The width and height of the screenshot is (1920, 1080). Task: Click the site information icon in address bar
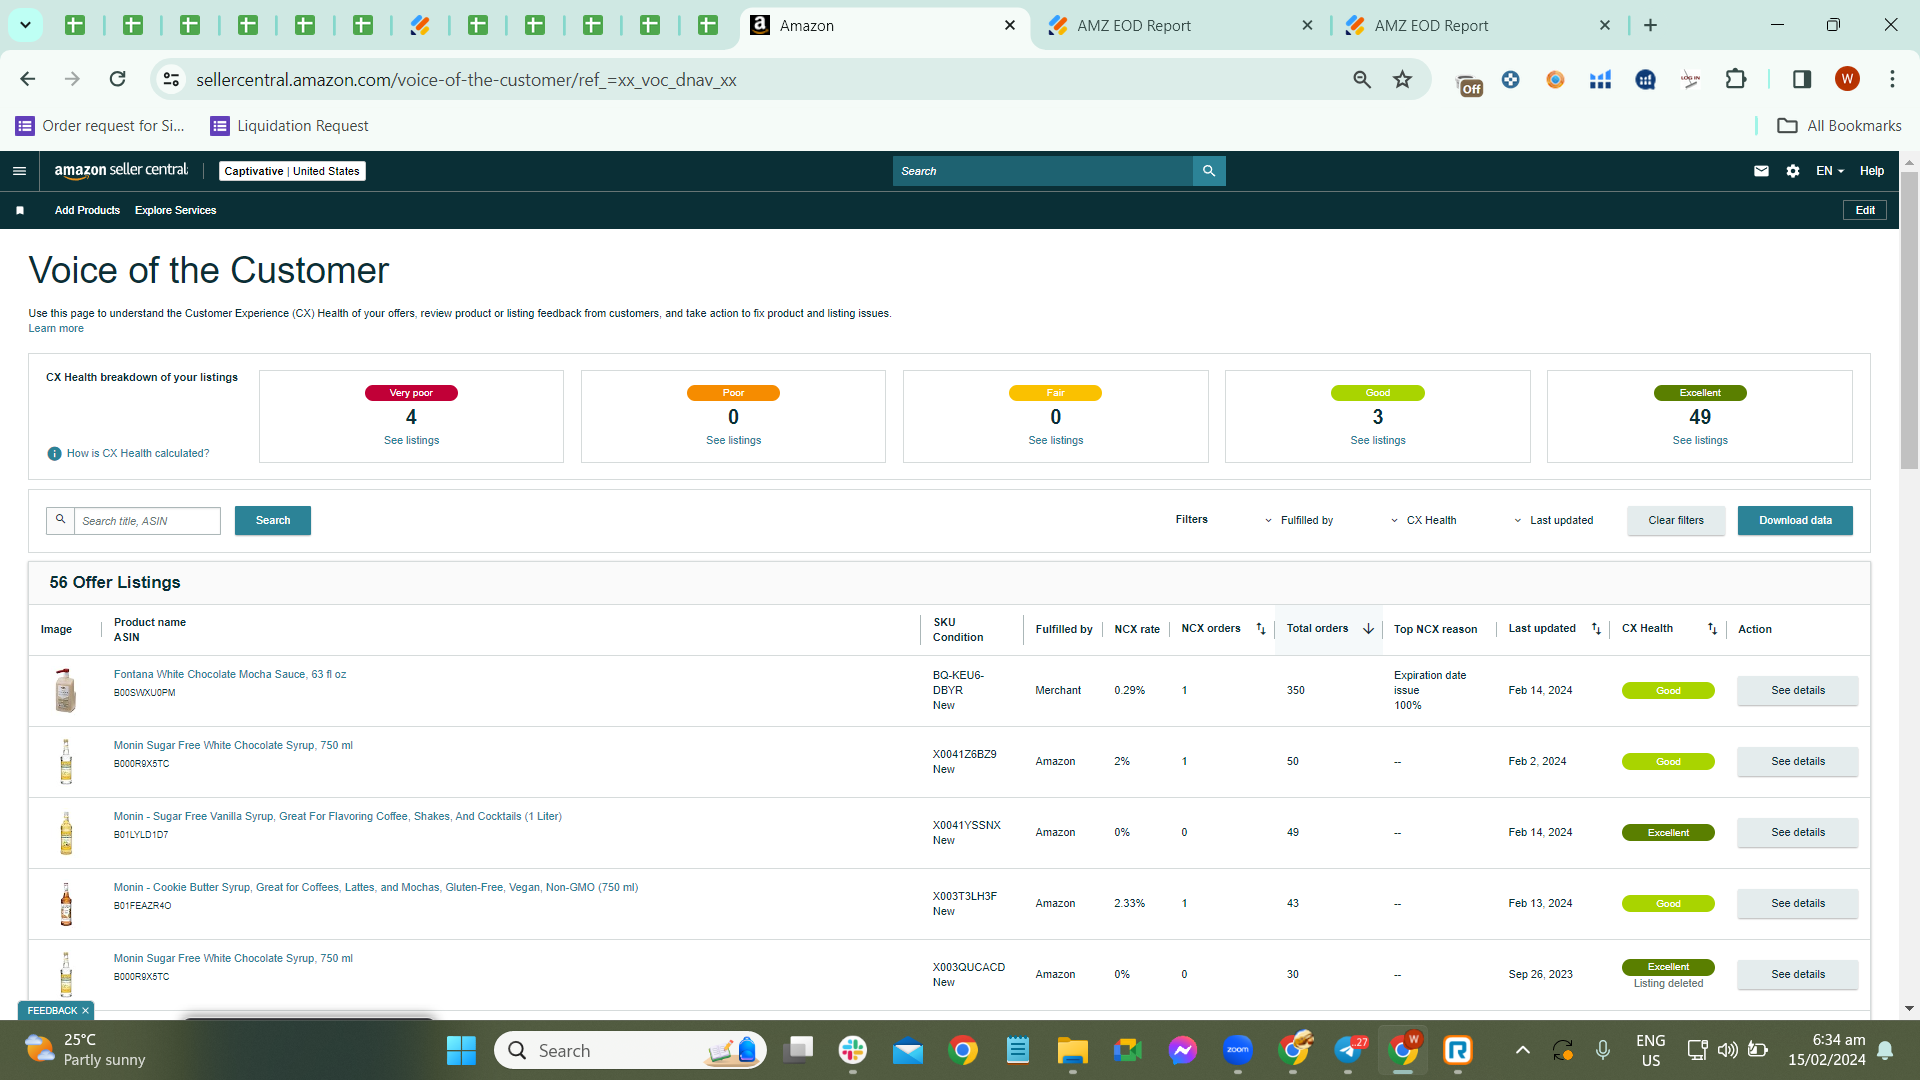tap(172, 79)
